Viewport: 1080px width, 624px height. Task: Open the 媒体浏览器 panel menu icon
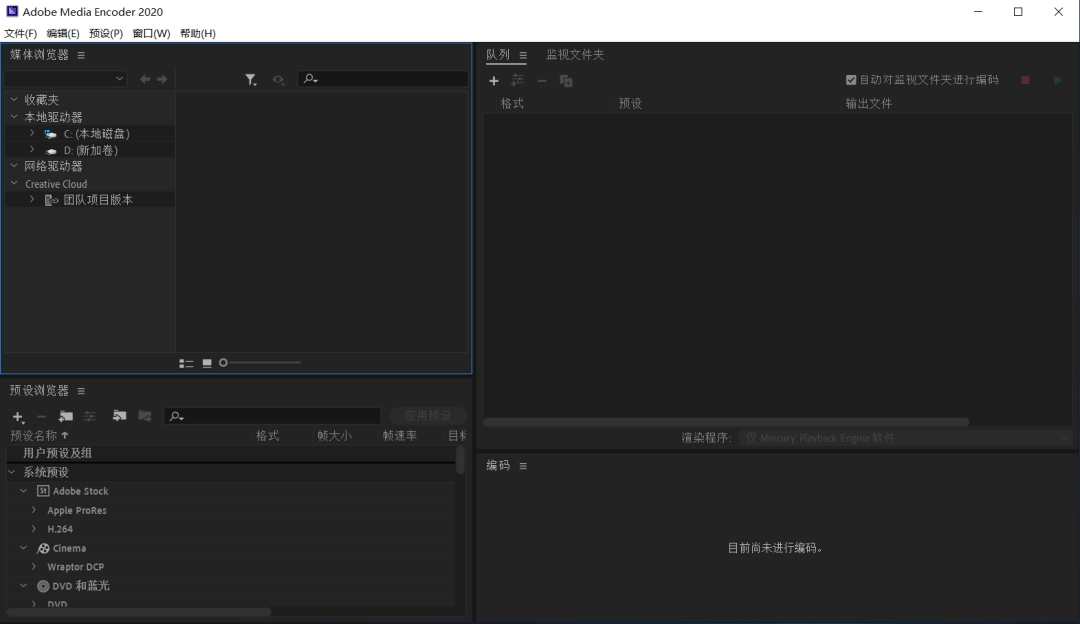81,55
